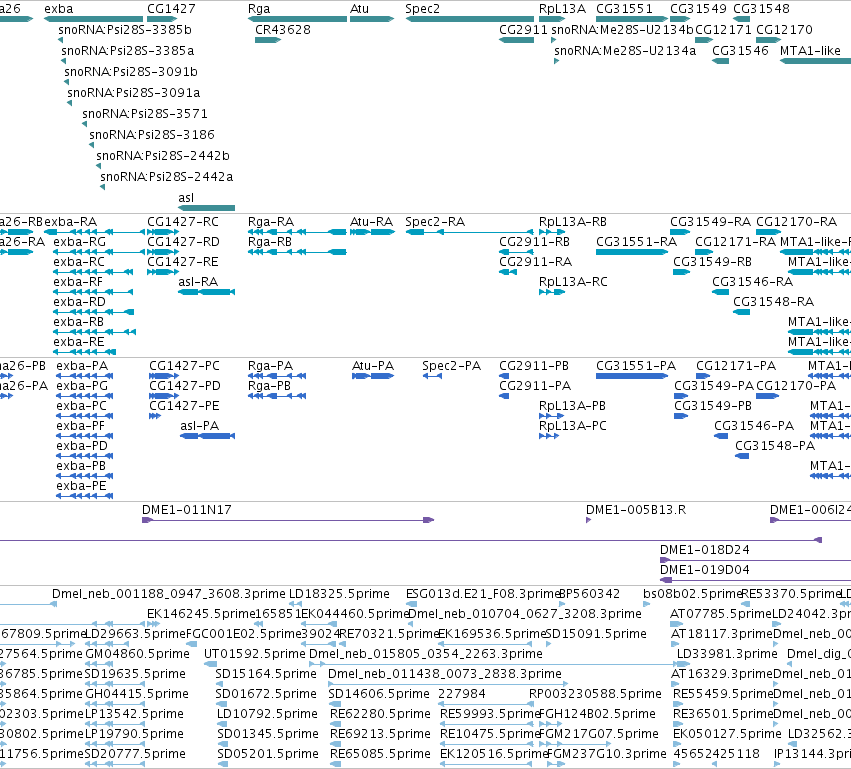Click the CG31546 gene label
The height and width of the screenshot is (769, 851).
point(740,50)
